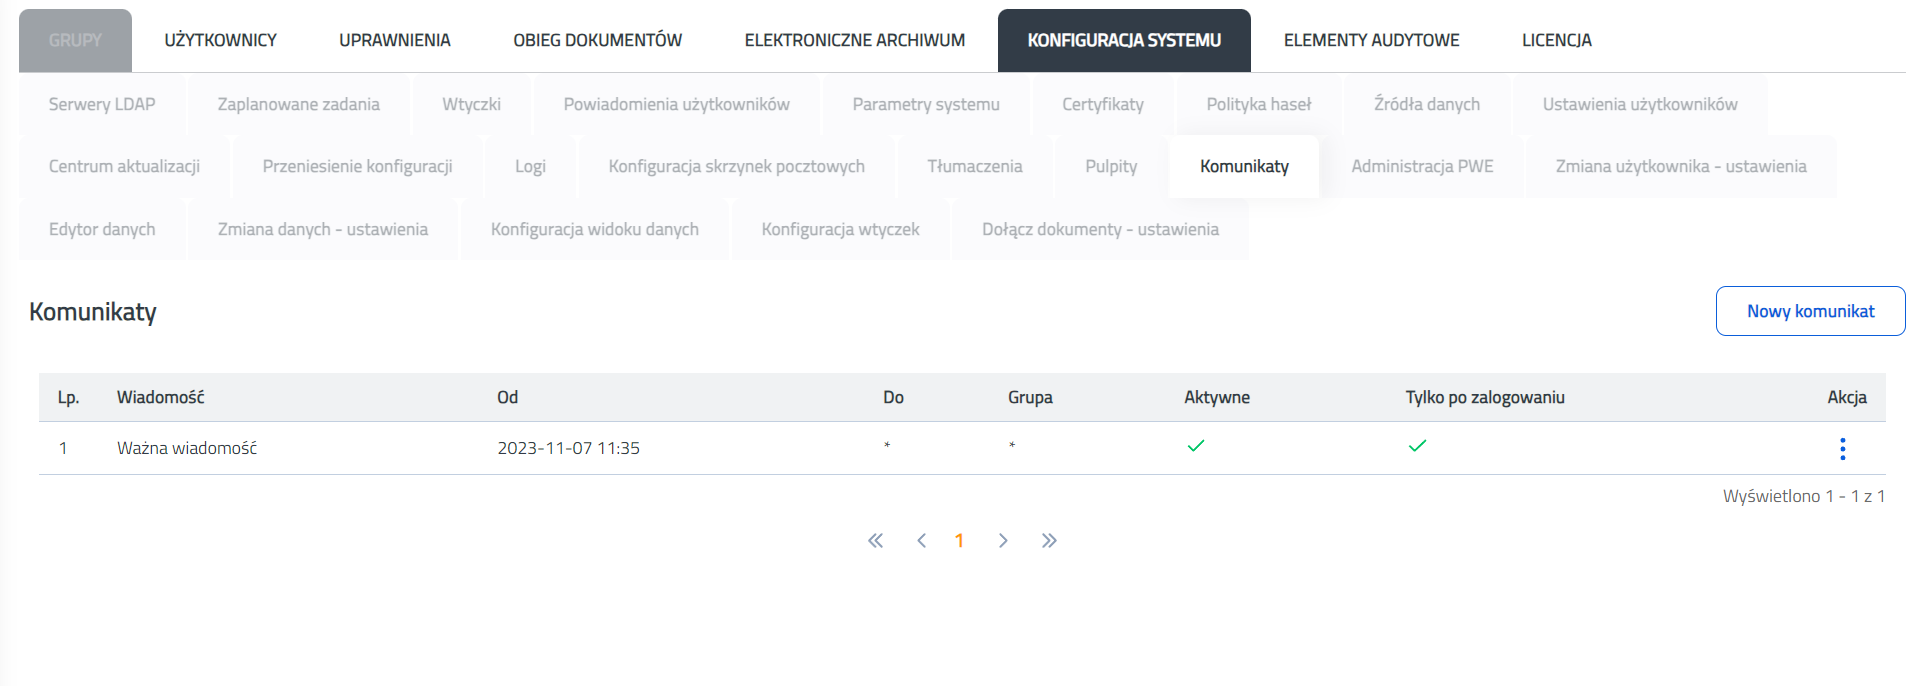The width and height of the screenshot is (1928, 686).
Task: Open the ELEKTRONICZNE ARCHIWUM tab
Action: click(x=854, y=40)
